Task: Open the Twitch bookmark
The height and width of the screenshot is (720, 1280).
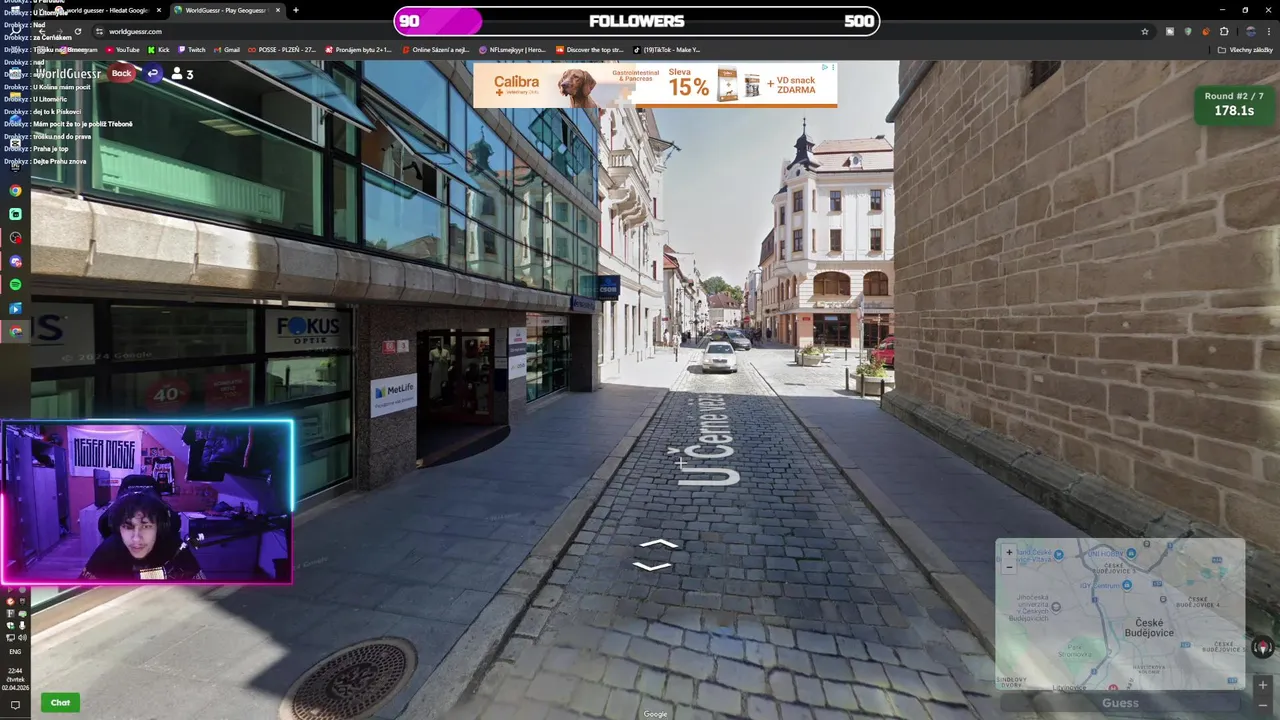Action: [x=192, y=49]
